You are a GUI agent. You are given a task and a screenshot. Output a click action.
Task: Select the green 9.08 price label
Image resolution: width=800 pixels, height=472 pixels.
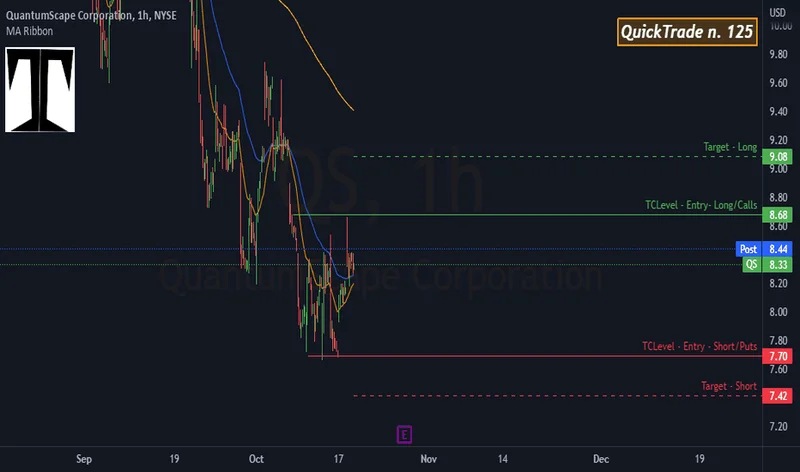point(776,157)
